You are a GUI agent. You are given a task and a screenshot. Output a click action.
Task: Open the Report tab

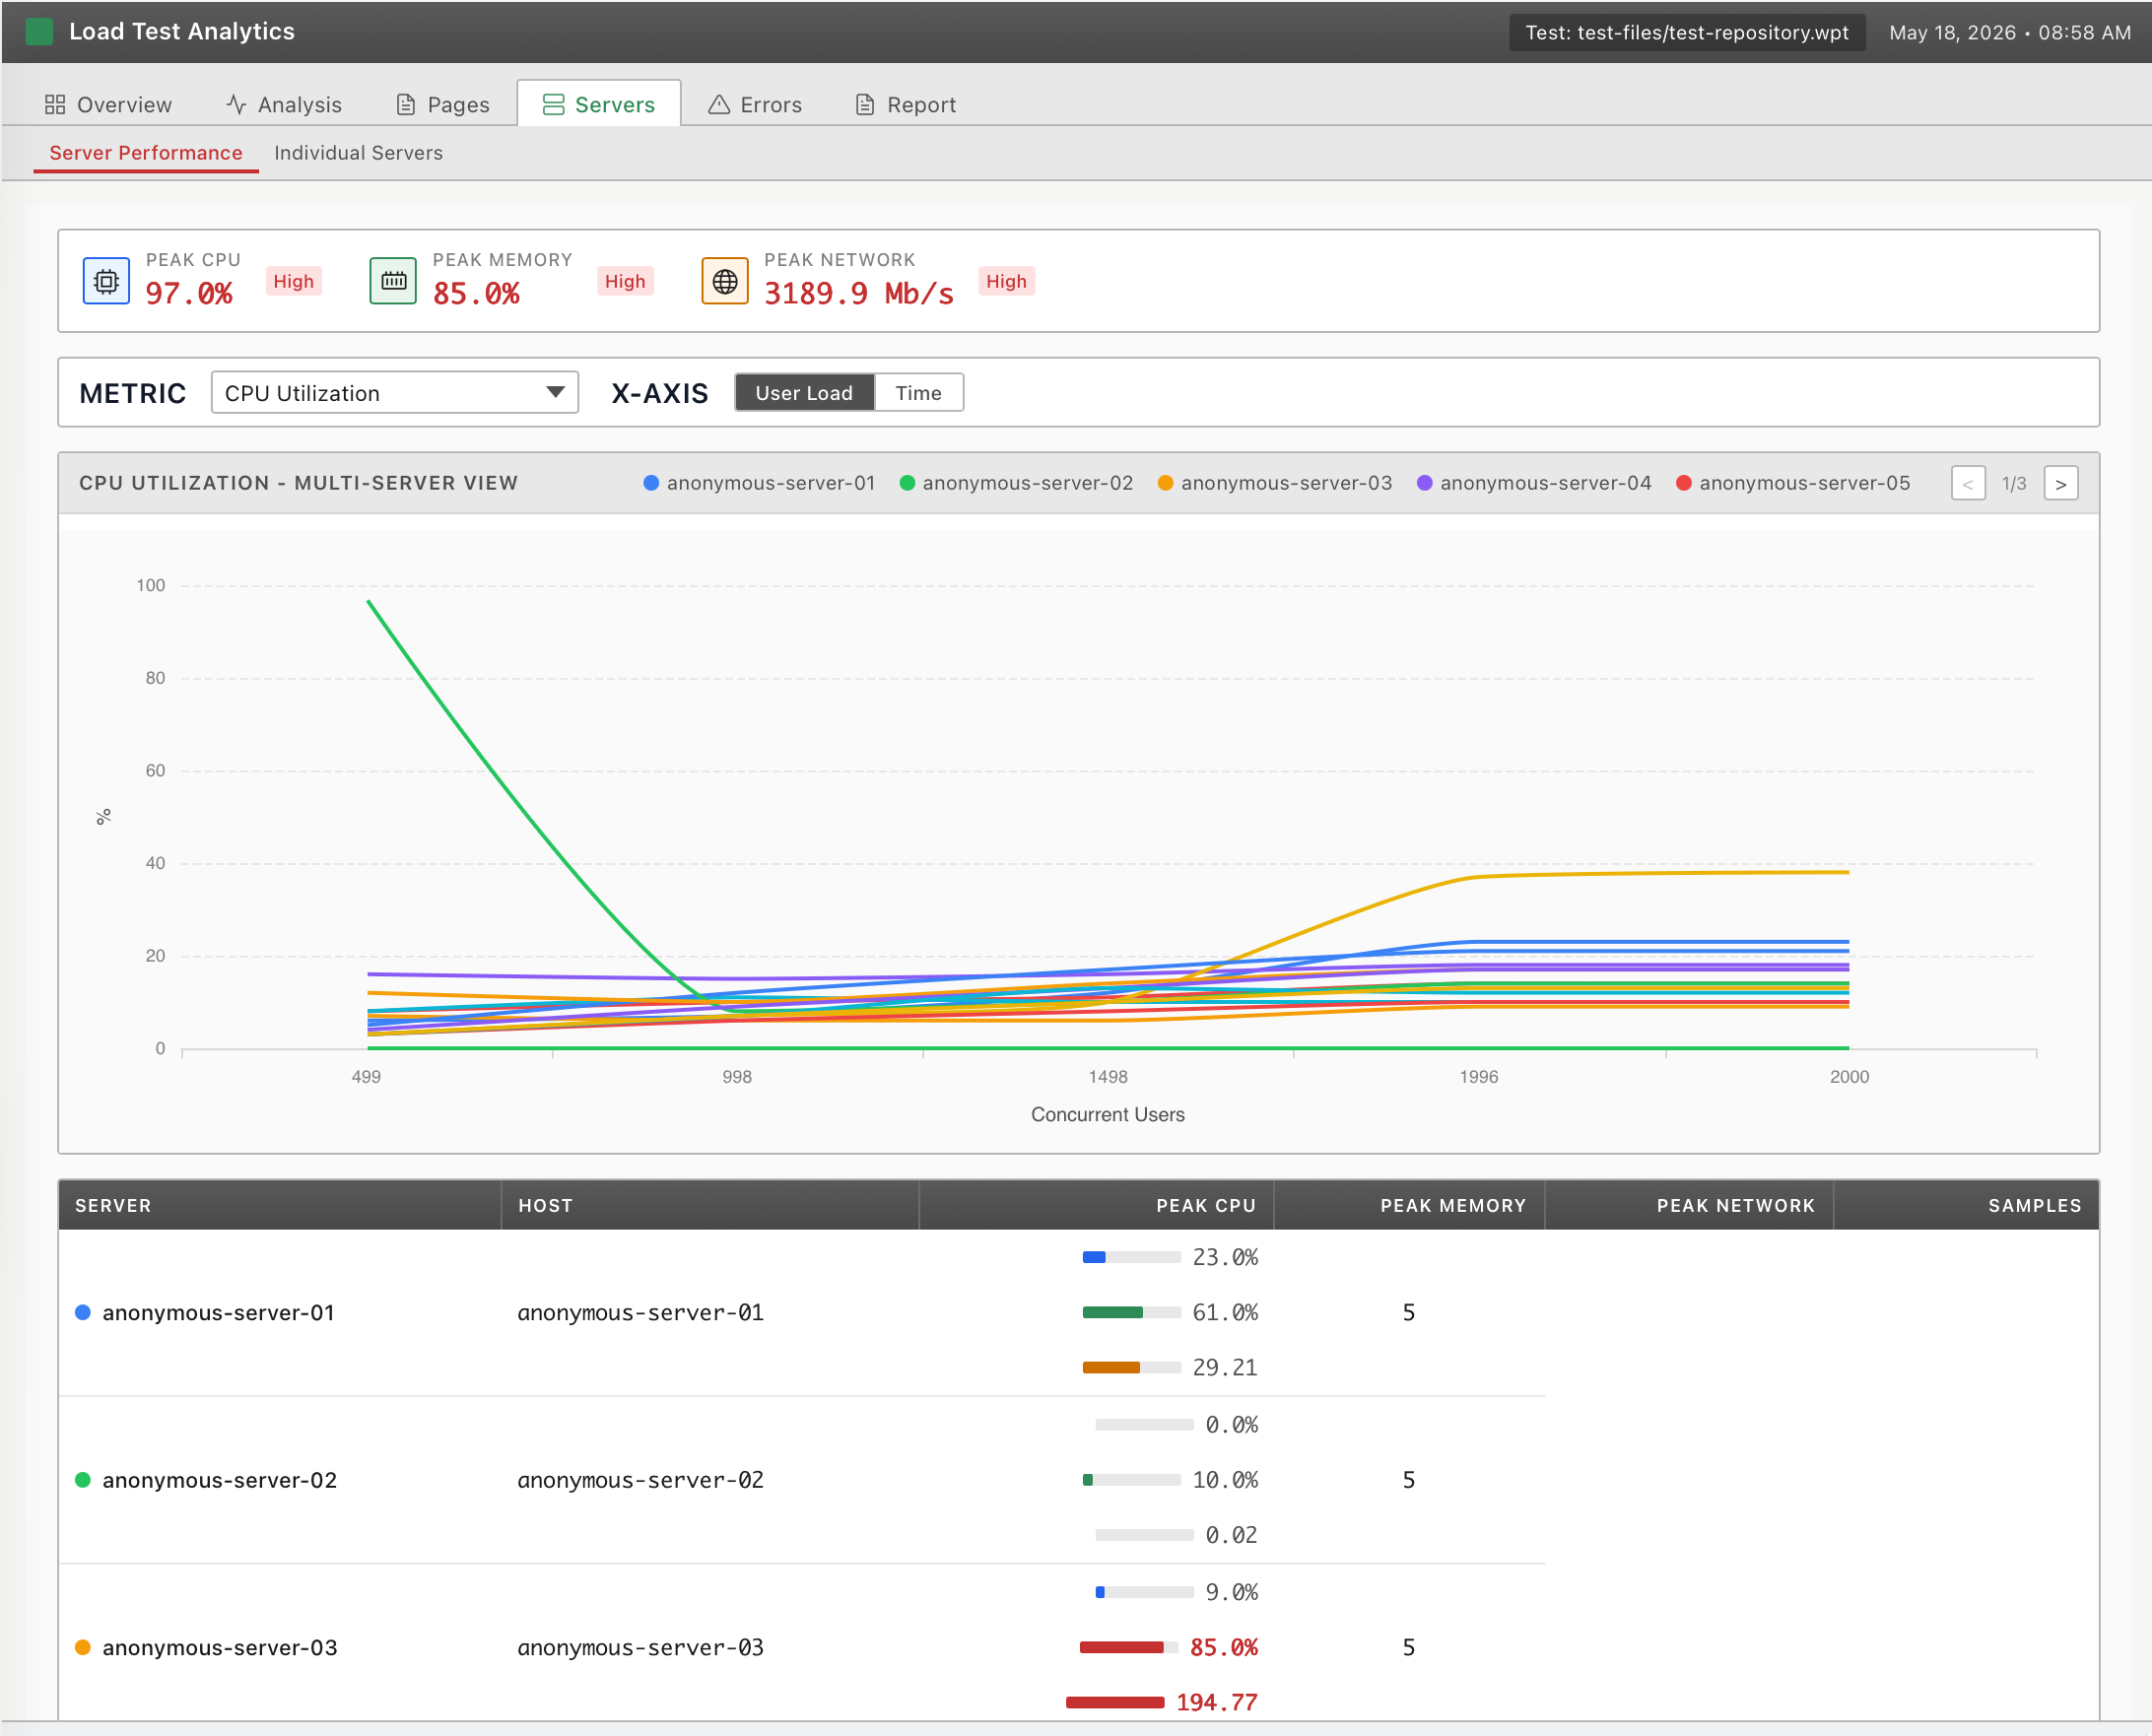click(906, 105)
